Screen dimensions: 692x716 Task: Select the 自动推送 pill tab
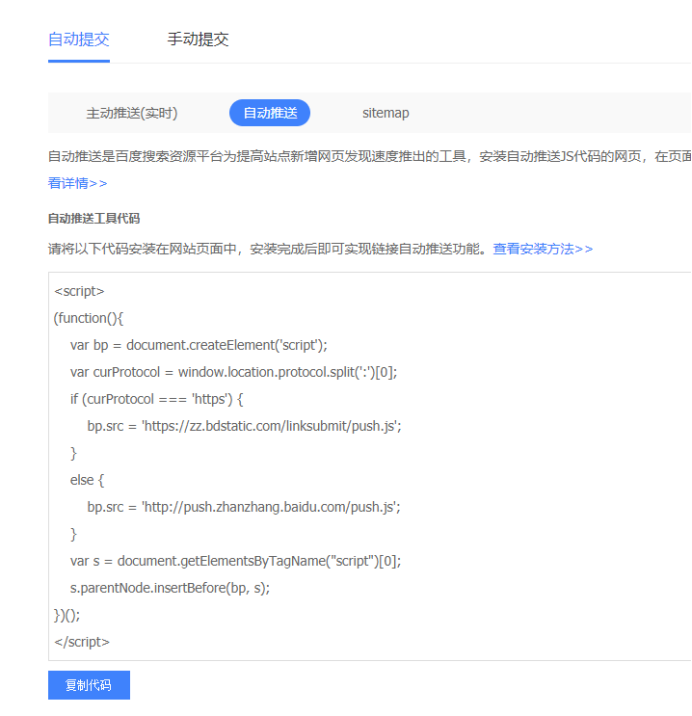coord(269,113)
